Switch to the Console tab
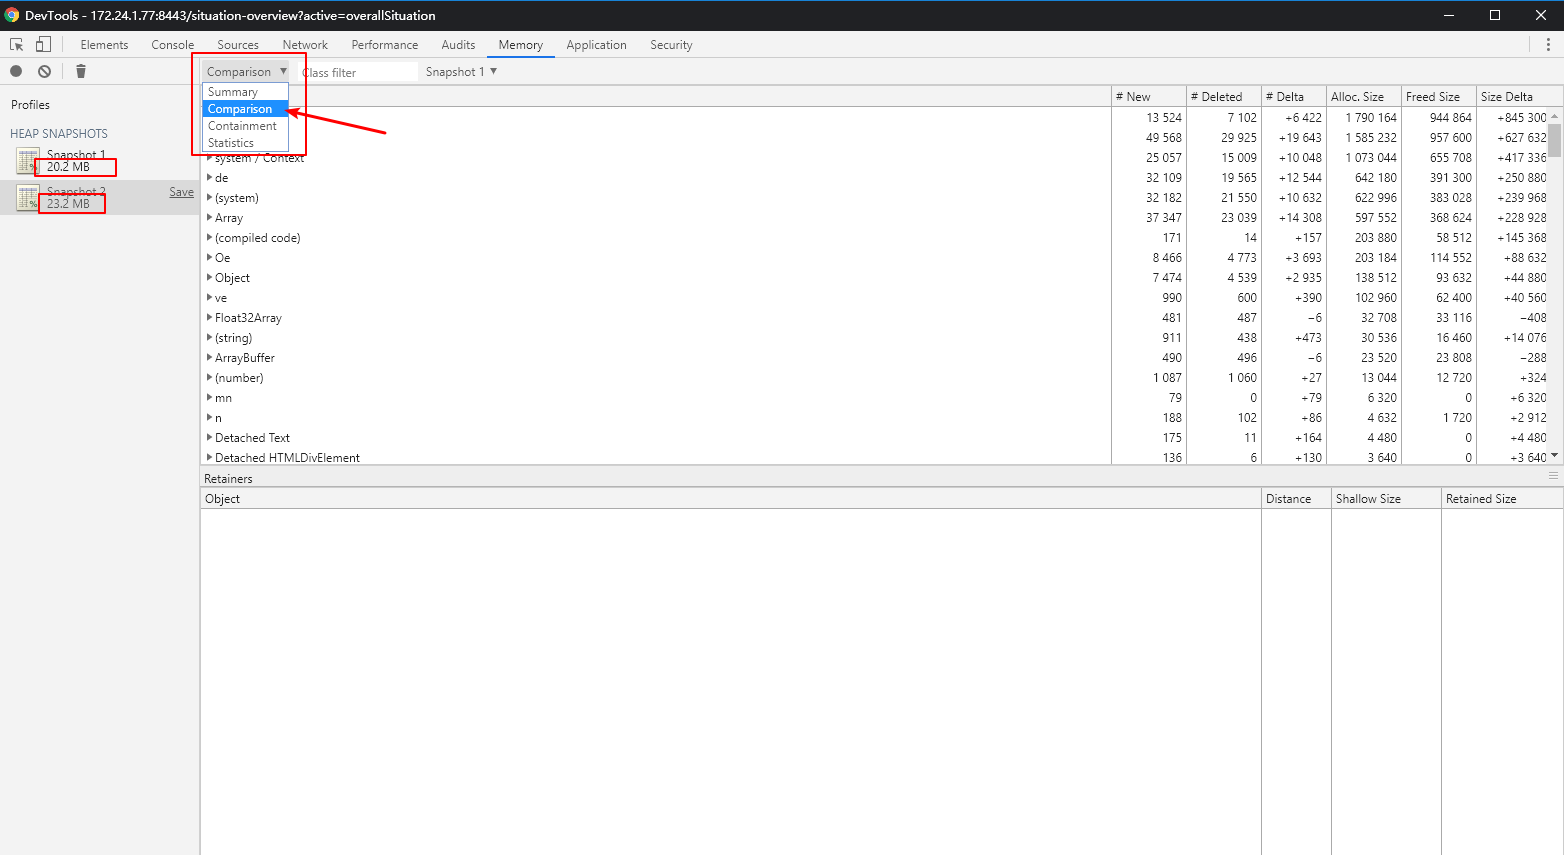This screenshot has height=855, width=1564. pyautogui.click(x=172, y=45)
